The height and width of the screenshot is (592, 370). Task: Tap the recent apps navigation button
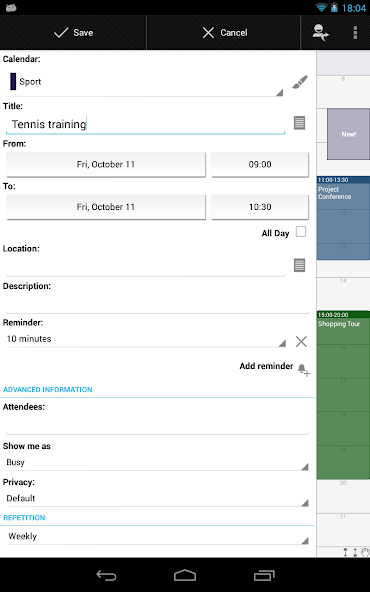[264, 575]
